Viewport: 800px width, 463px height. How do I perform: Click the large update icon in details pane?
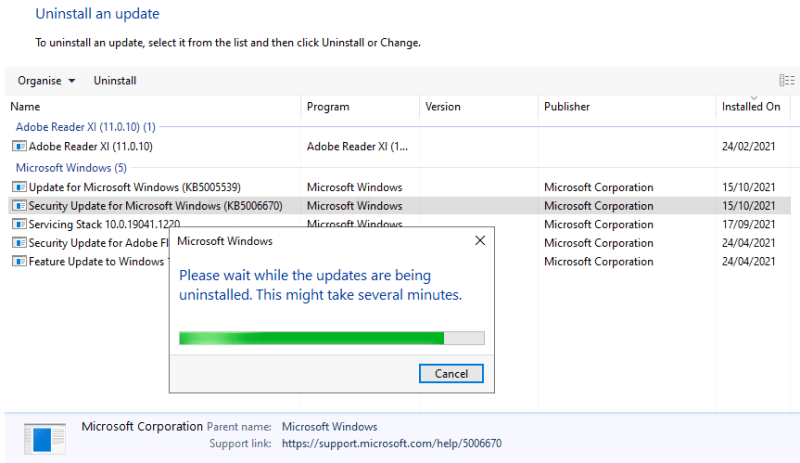(x=45, y=438)
